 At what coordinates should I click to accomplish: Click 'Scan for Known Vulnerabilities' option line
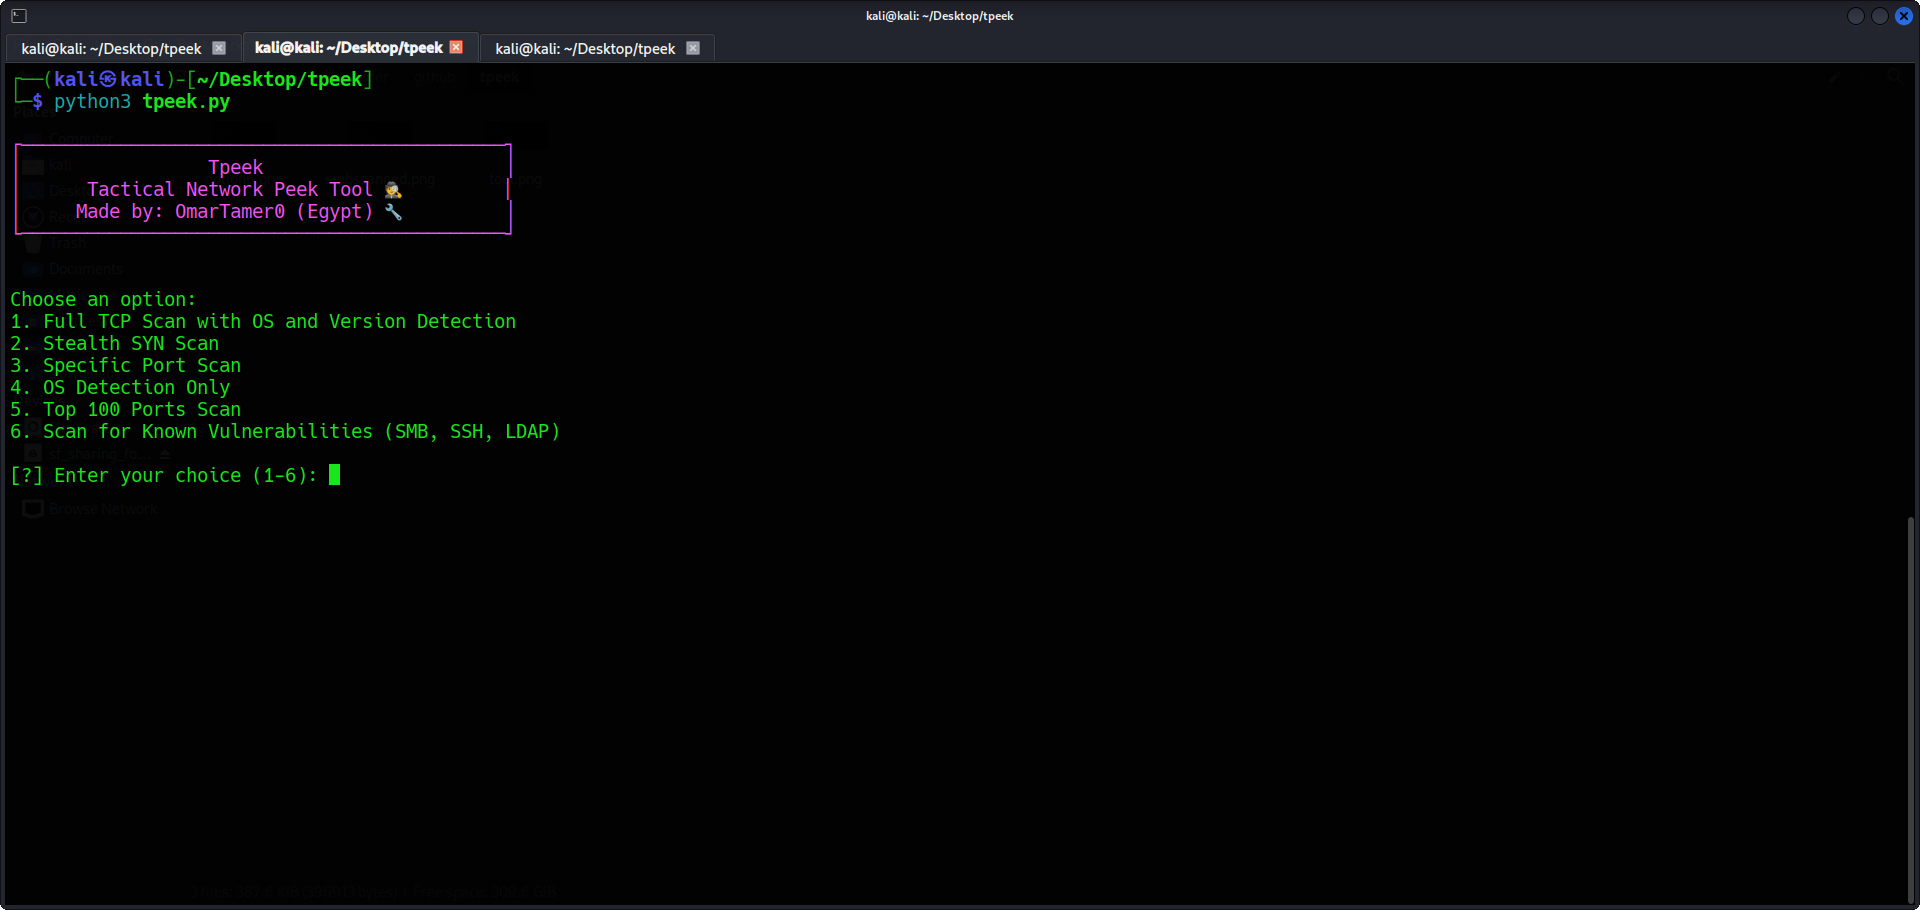(285, 431)
